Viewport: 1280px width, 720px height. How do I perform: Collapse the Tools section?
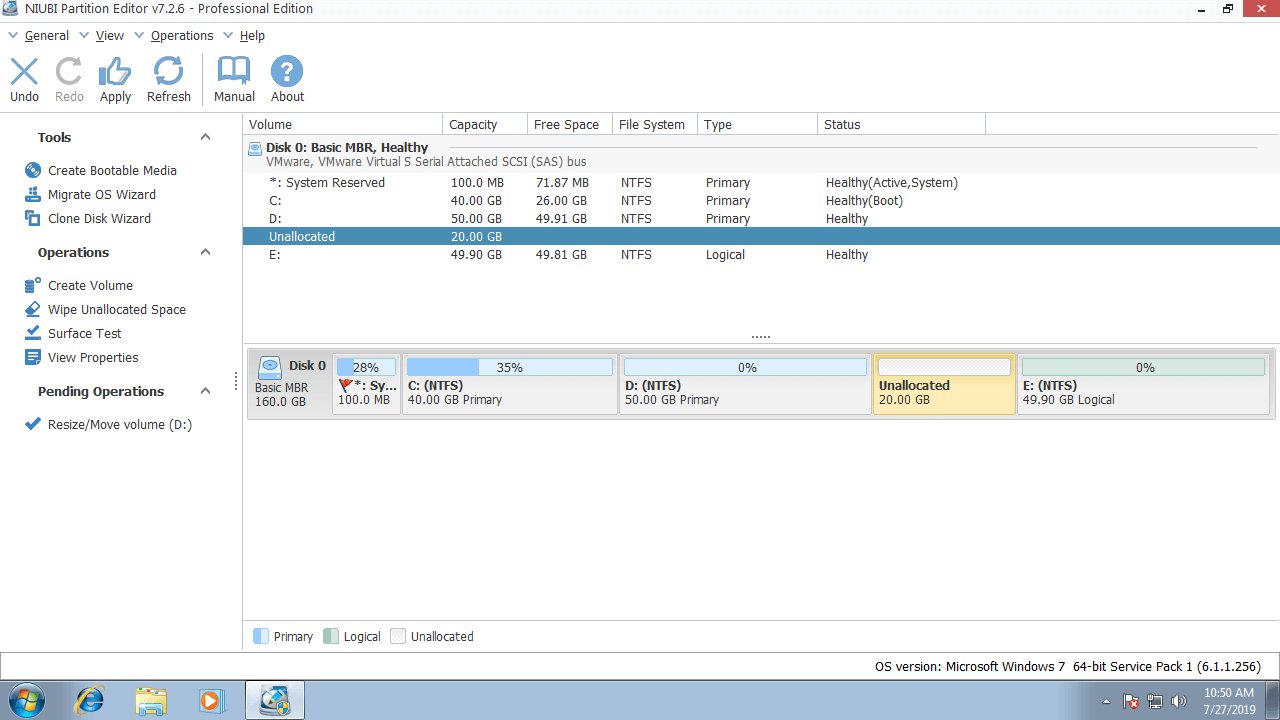click(x=205, y=138)
